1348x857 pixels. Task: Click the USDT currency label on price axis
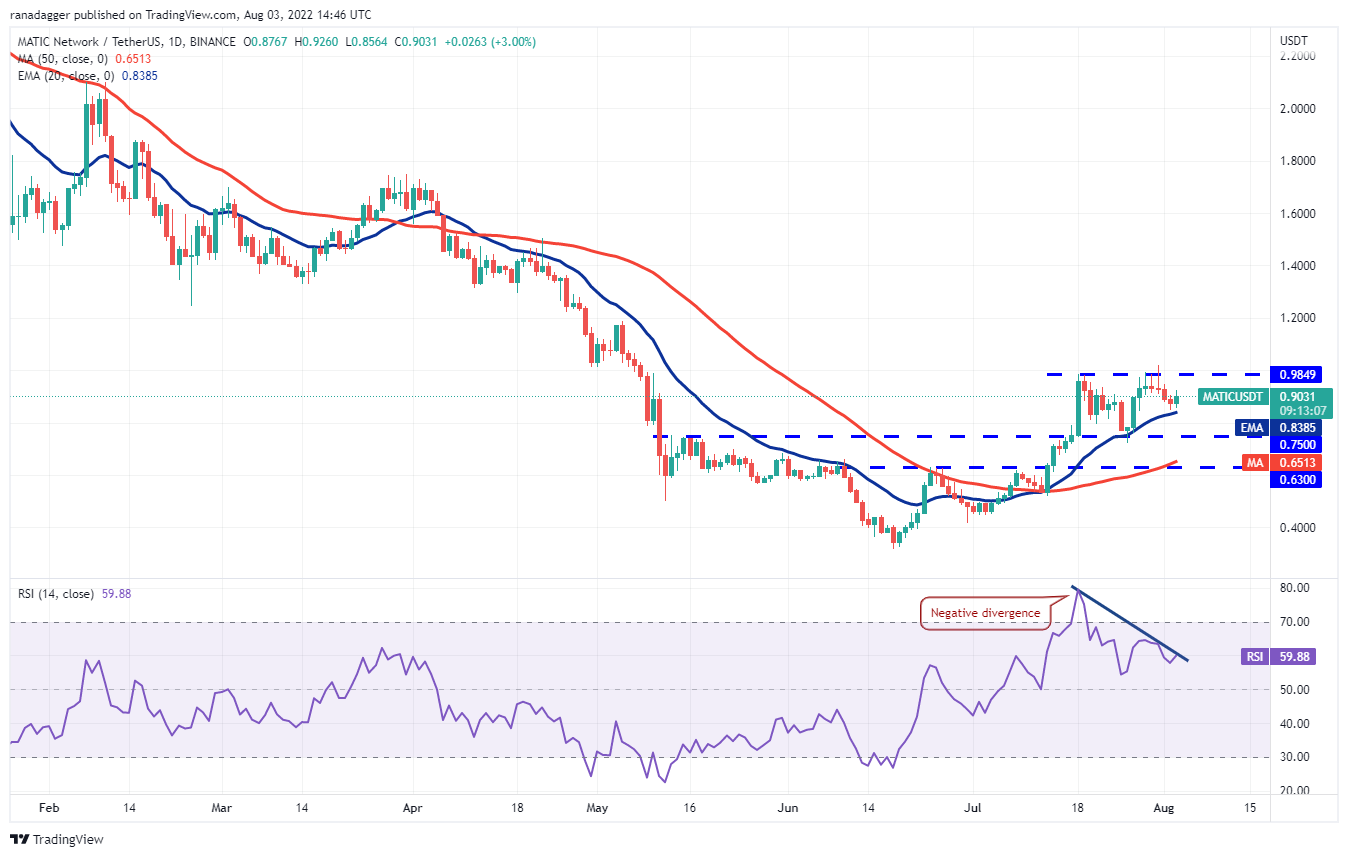[x=1293, y=40]
